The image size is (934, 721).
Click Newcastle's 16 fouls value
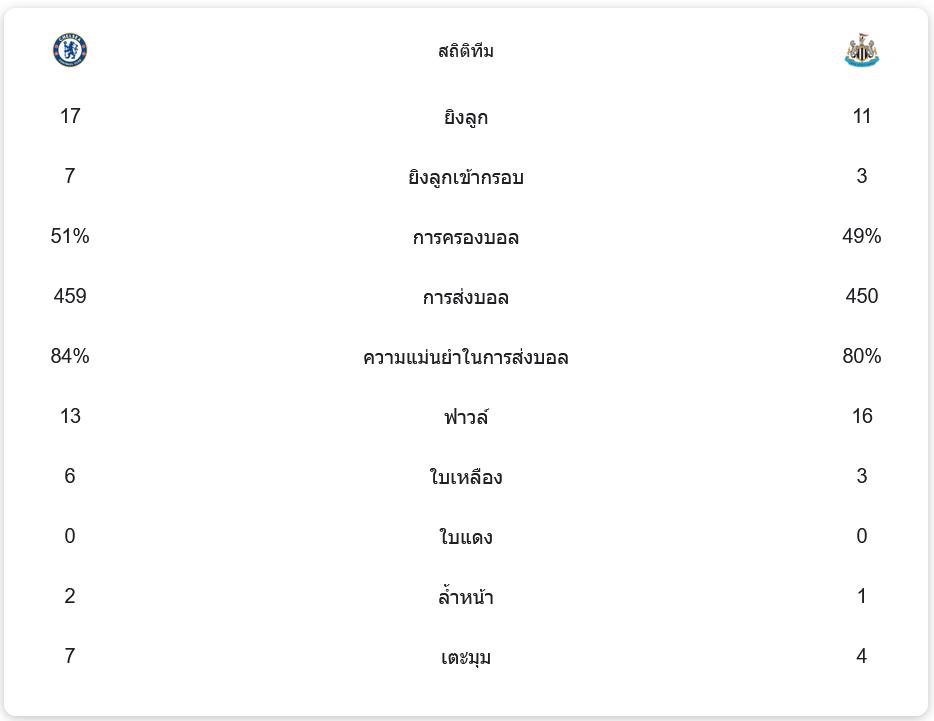pos(862,416)
